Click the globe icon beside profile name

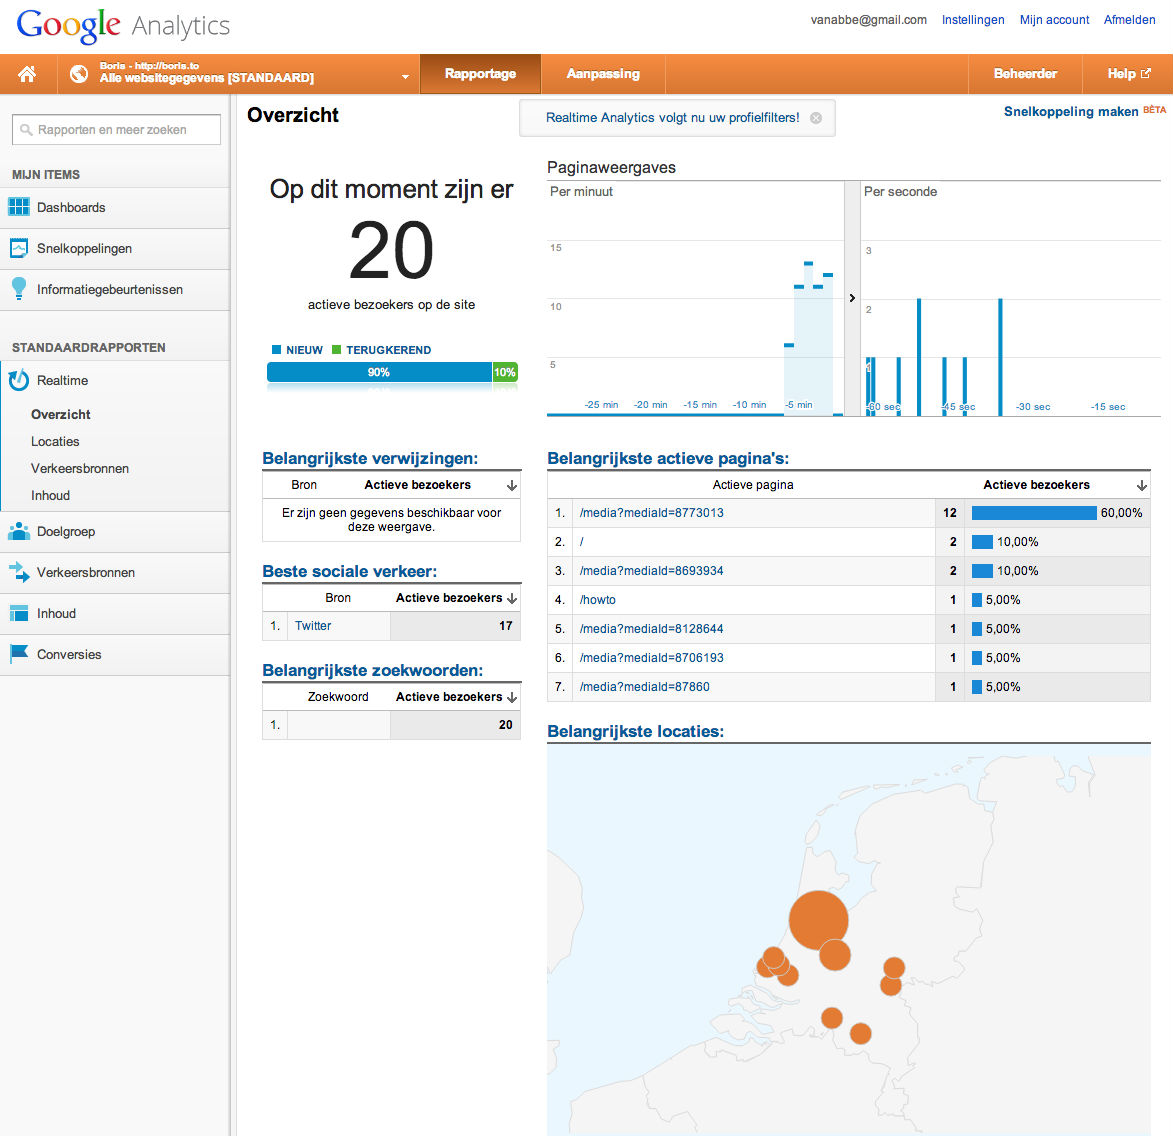[x=79, y=74]
